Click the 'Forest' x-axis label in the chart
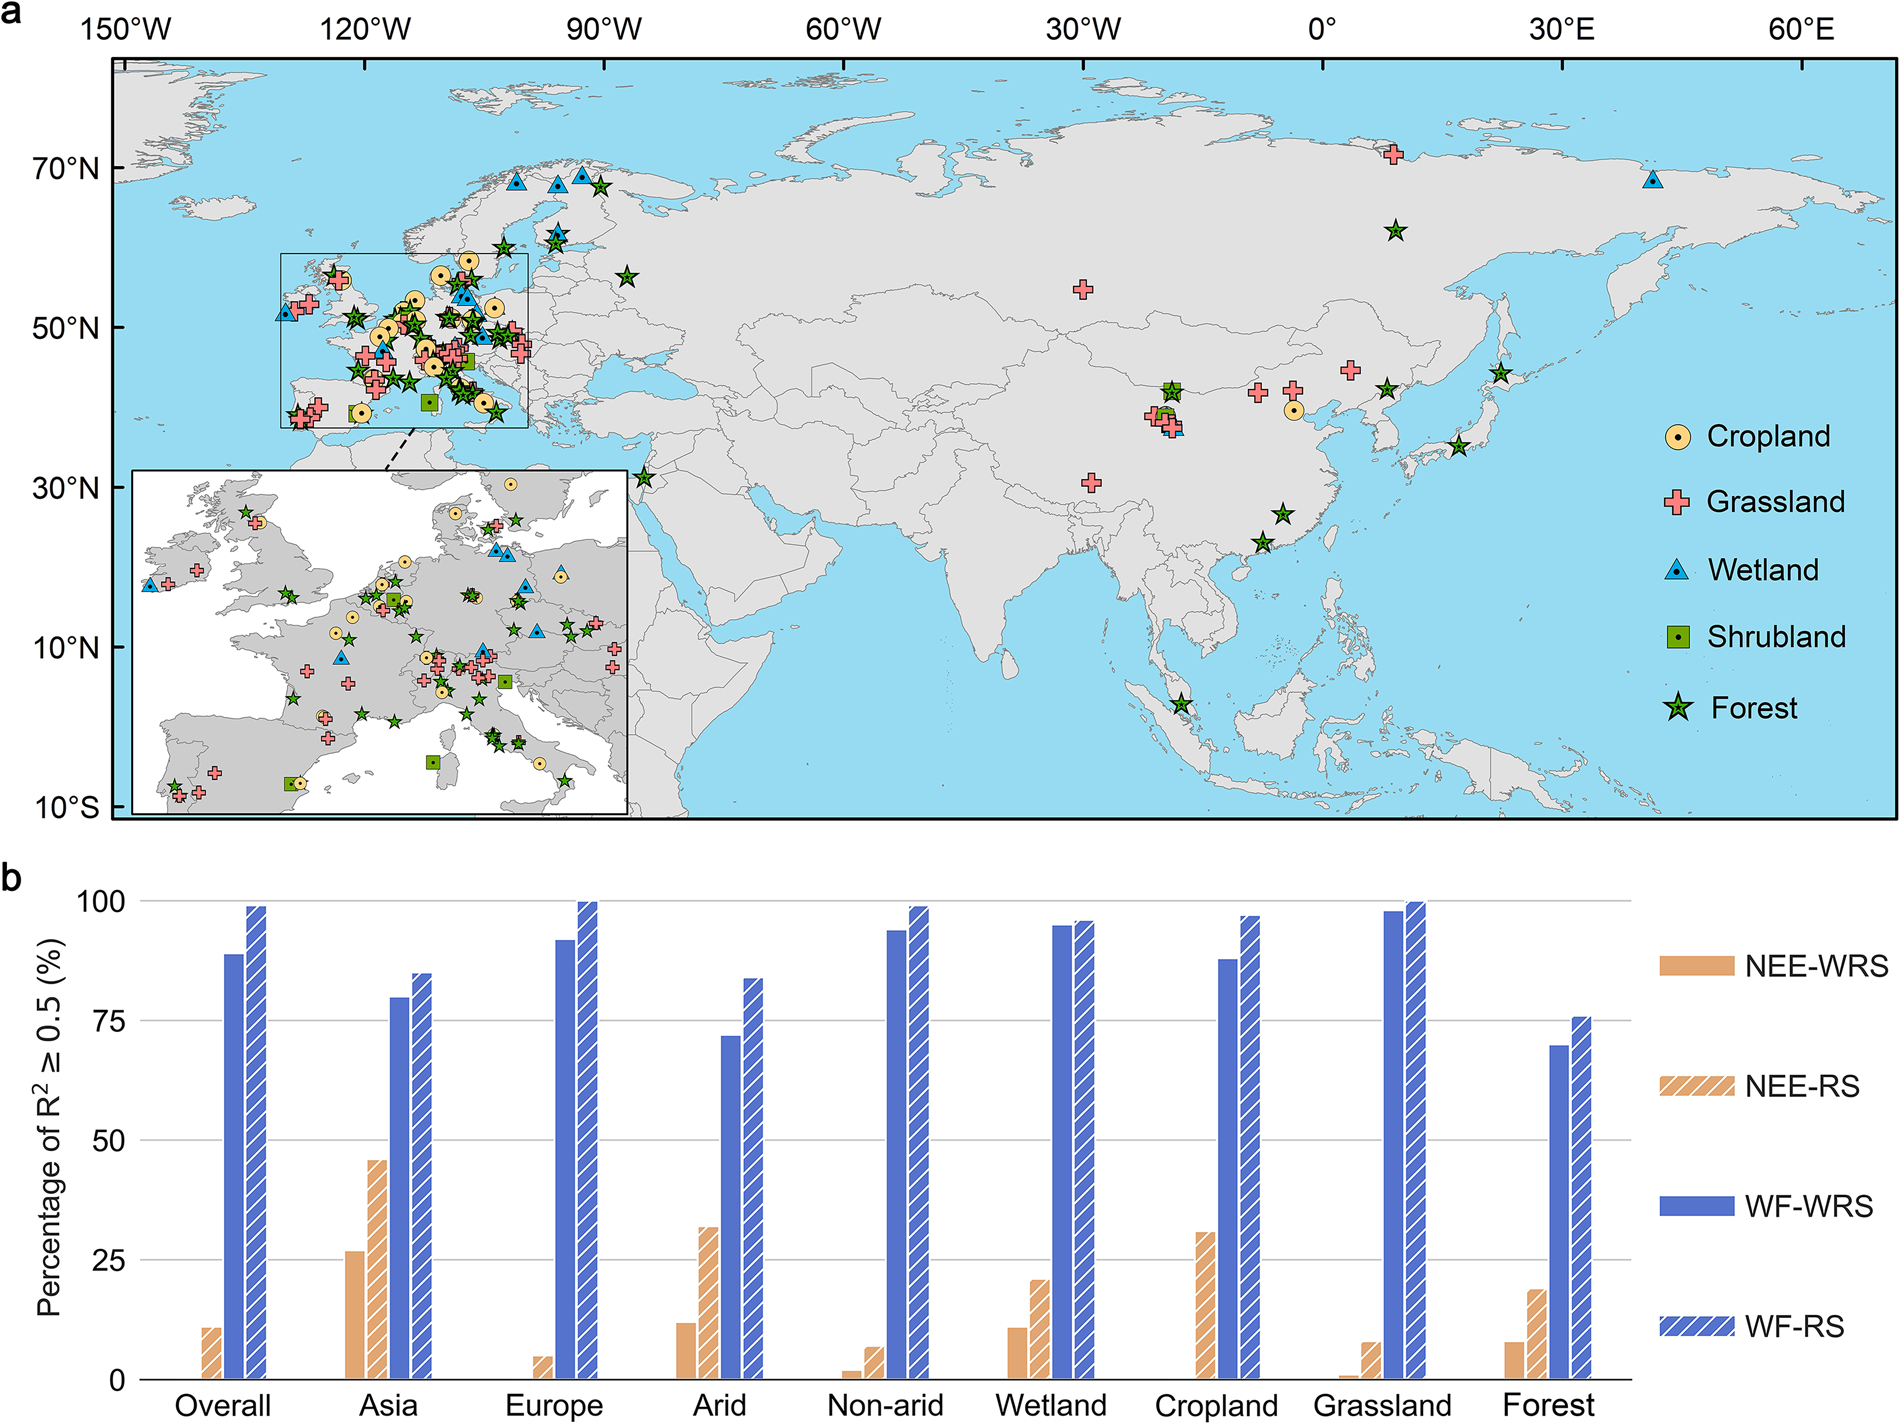This screenshot has height=1424, width=1900. [1549, 1405]
